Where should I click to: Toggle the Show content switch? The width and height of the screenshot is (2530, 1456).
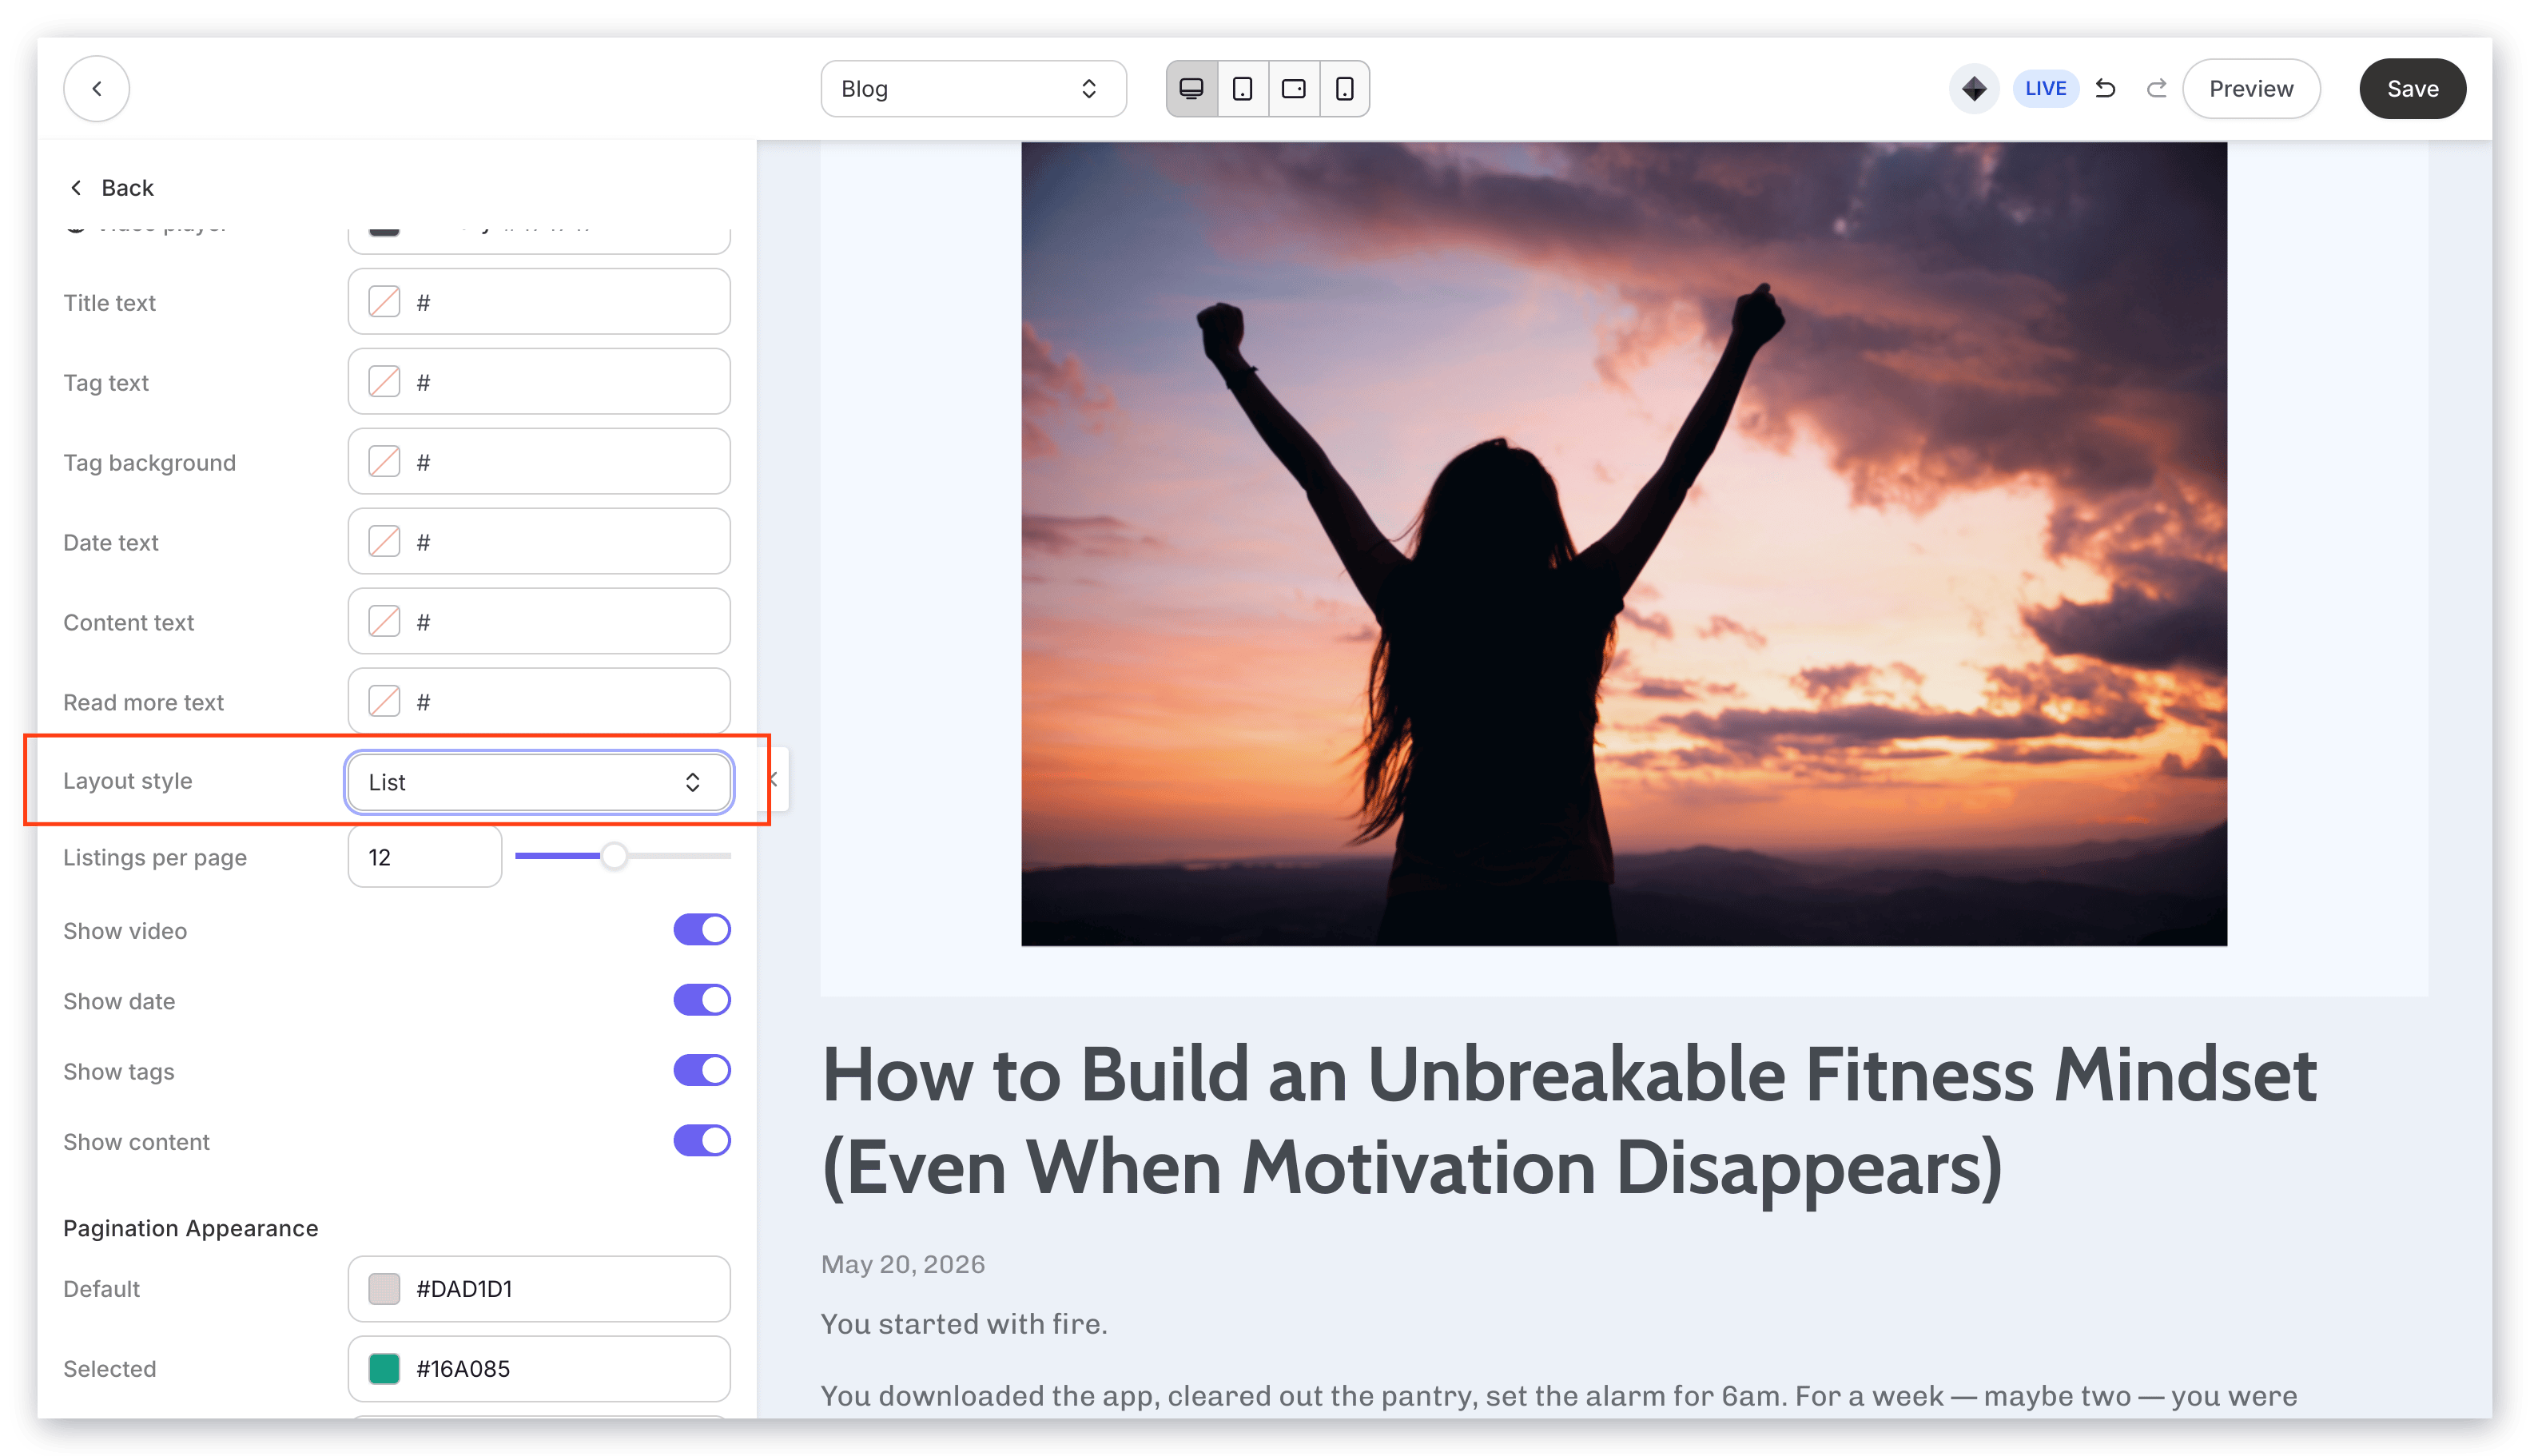coord(701,1141)
